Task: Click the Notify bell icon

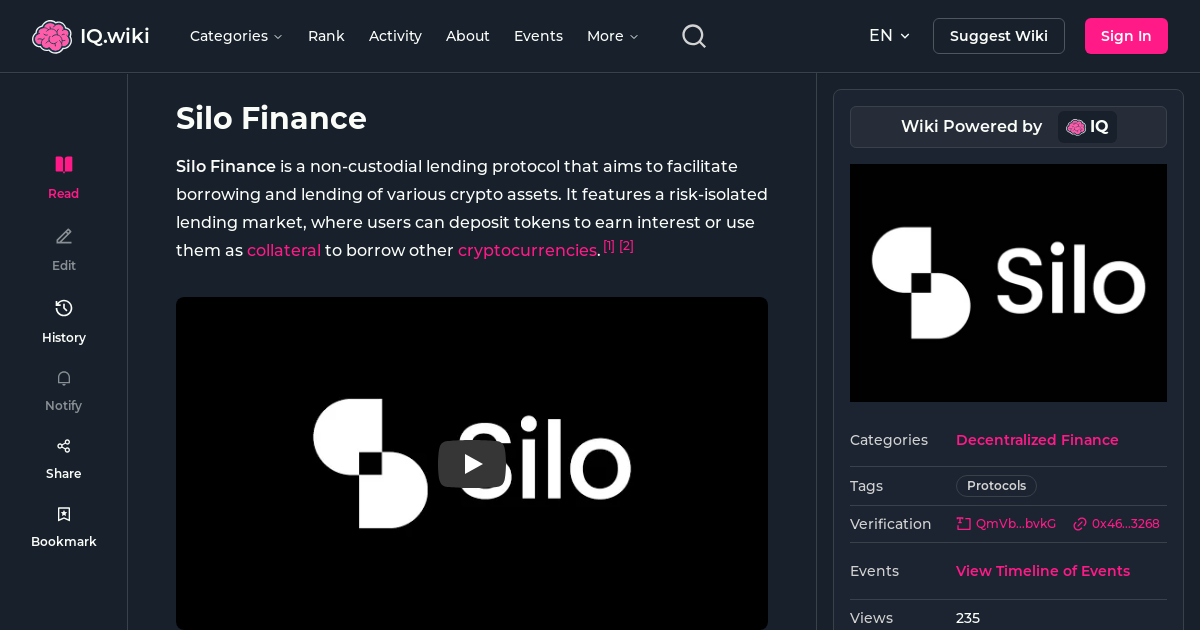Action: pos(63,378)
